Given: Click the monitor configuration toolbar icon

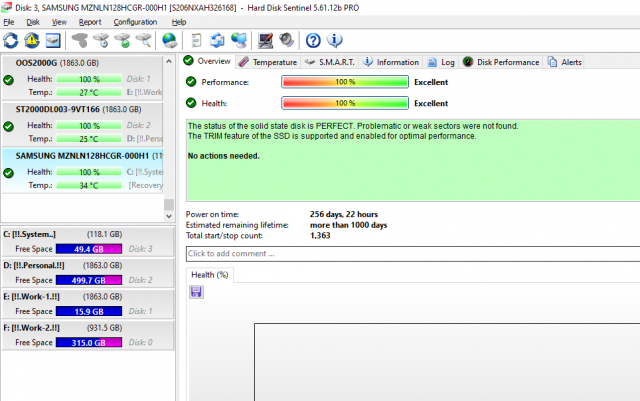Looking at the screenshot, I should coord(266,40).
